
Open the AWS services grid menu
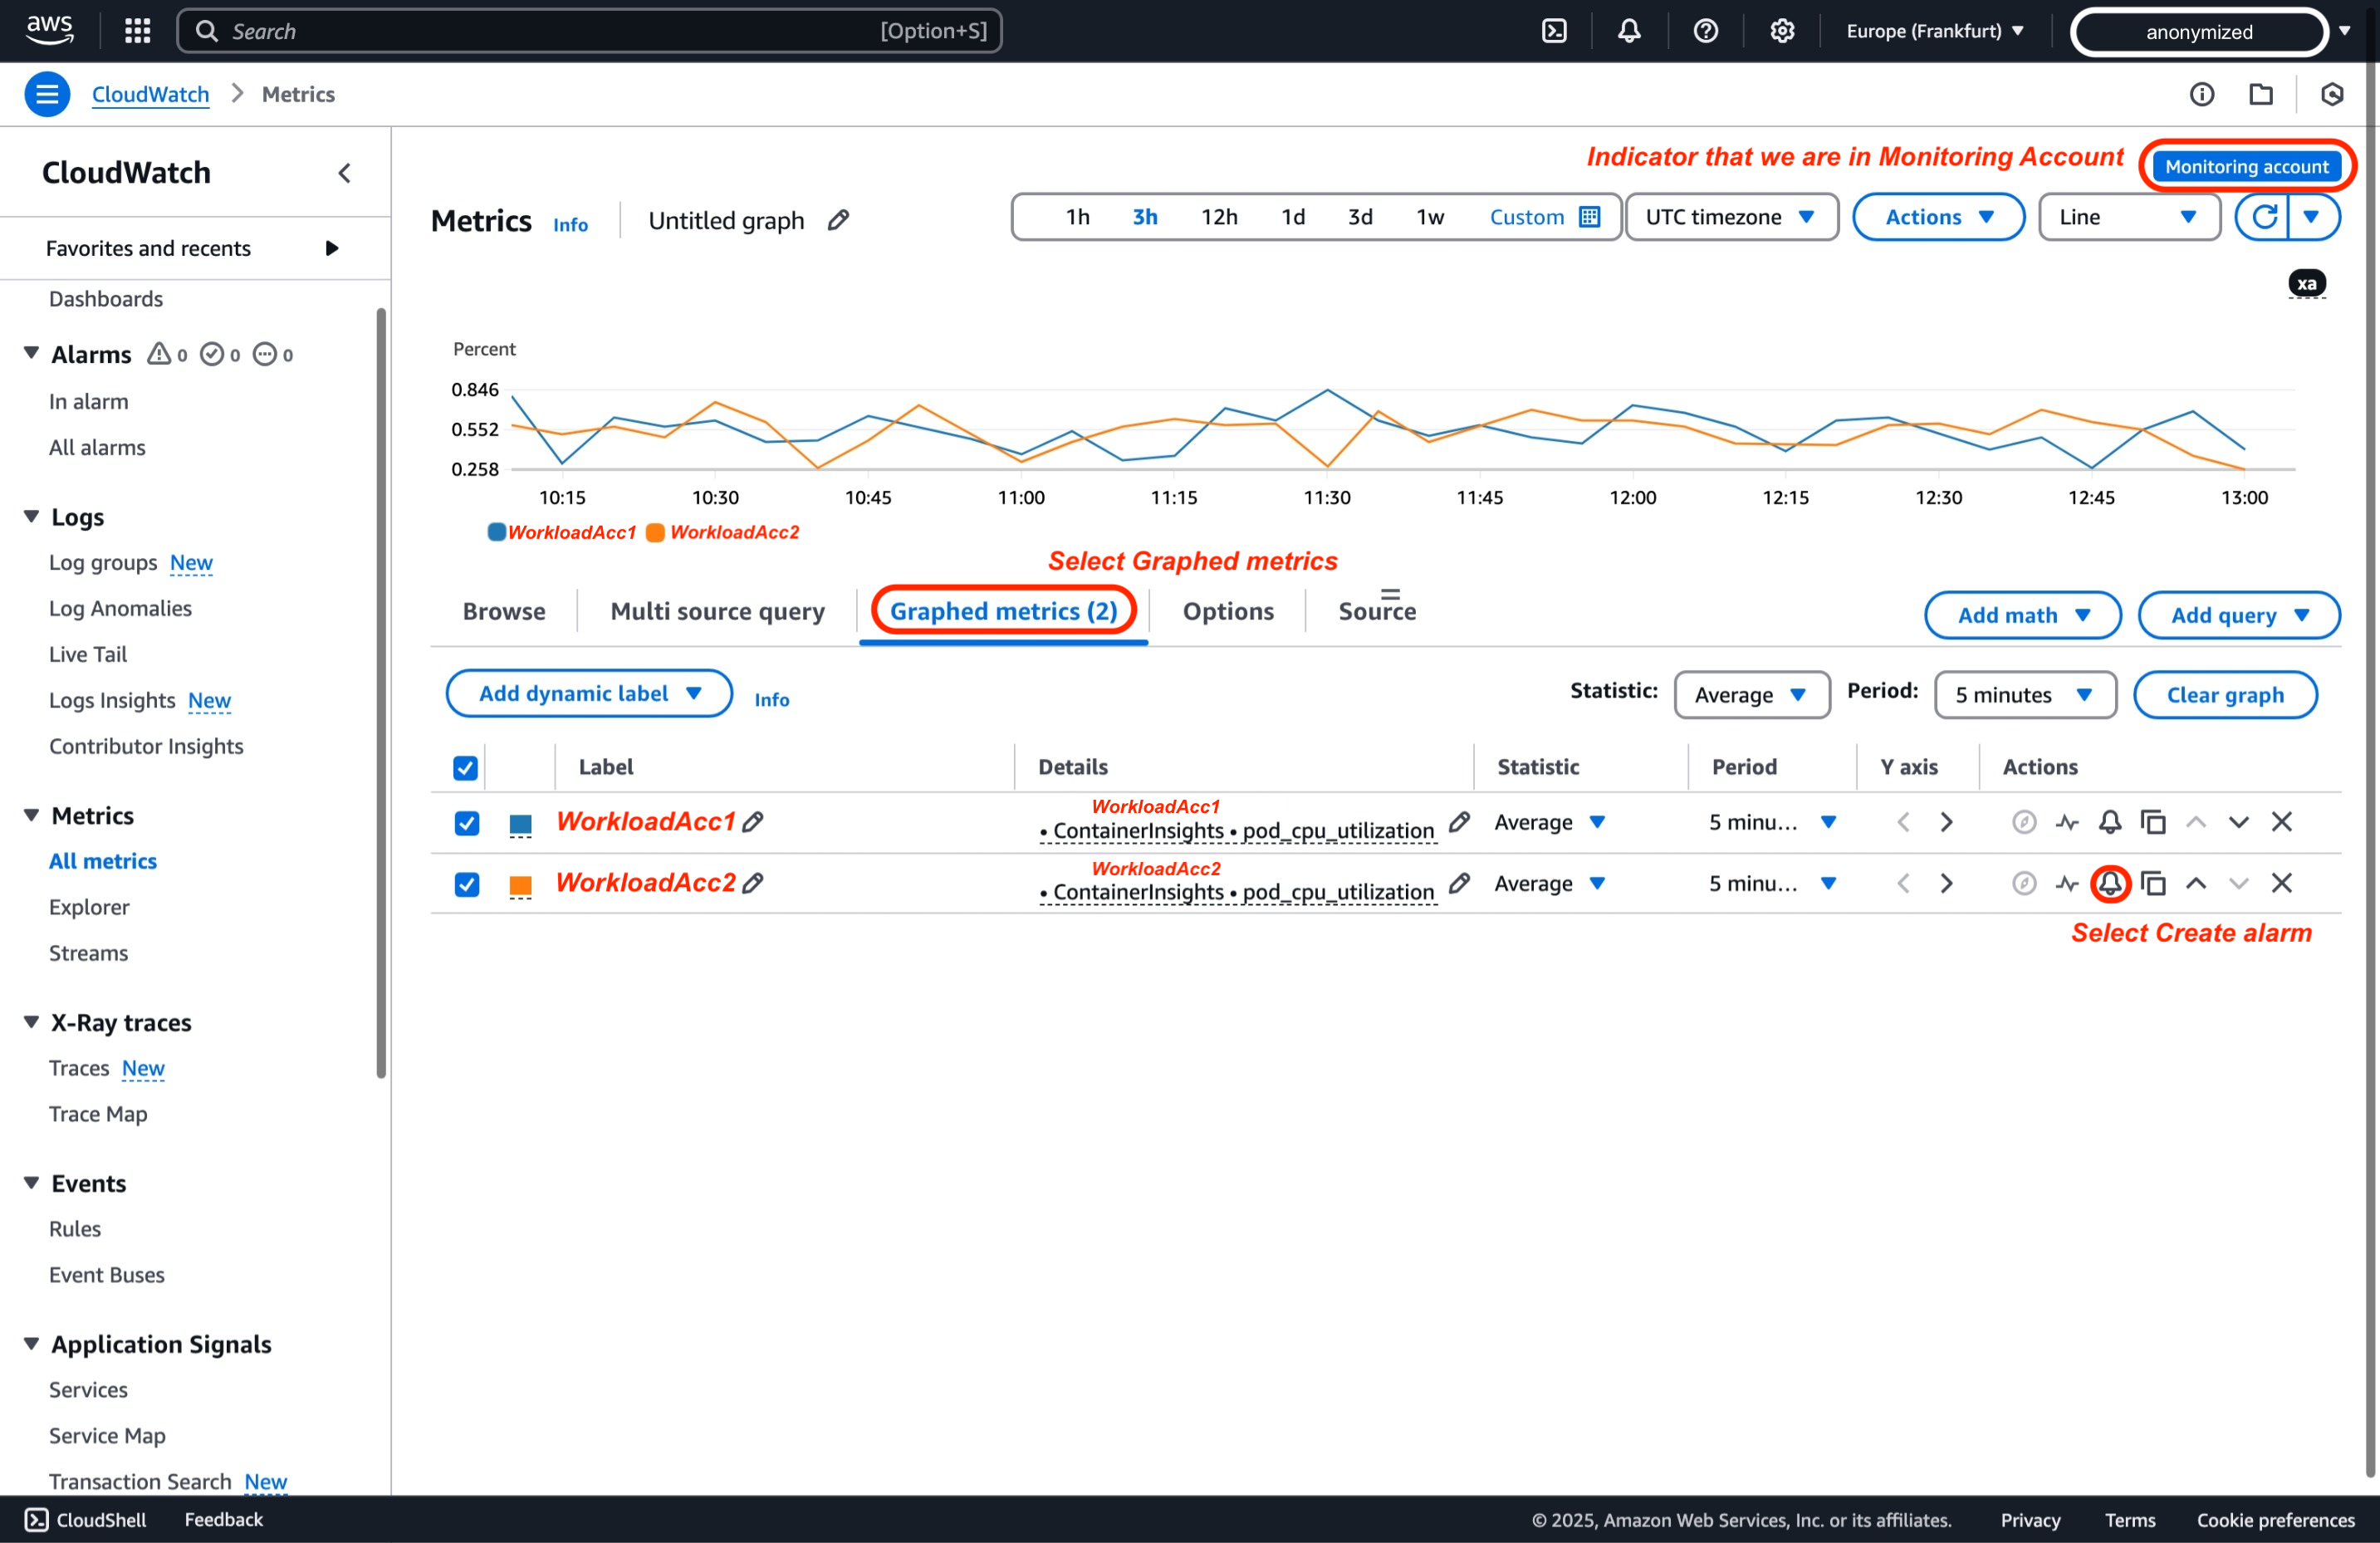137,31
